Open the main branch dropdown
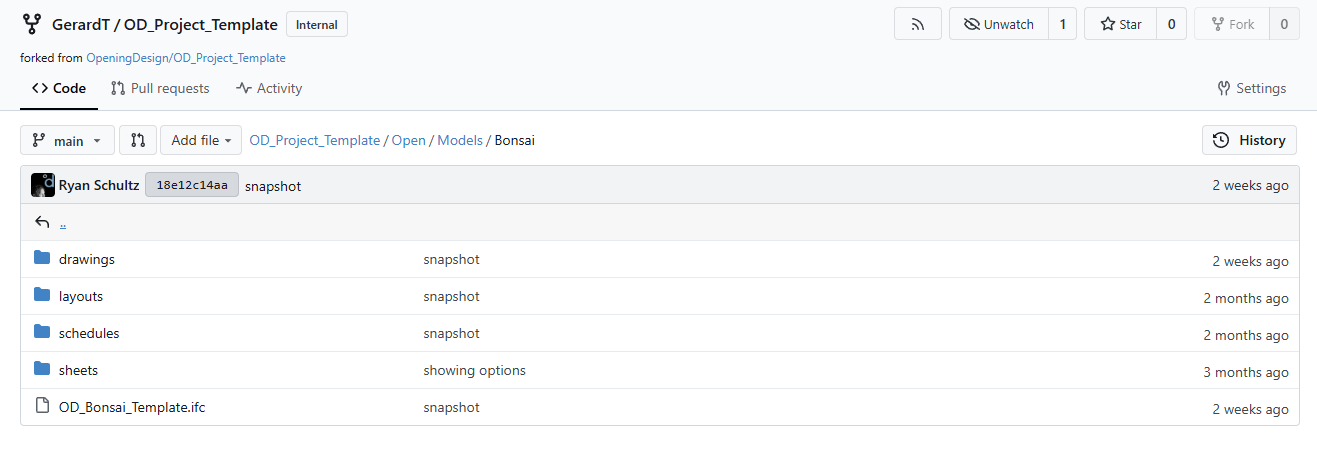This screenshot has height=456, width=1317. tap(67, 140)
